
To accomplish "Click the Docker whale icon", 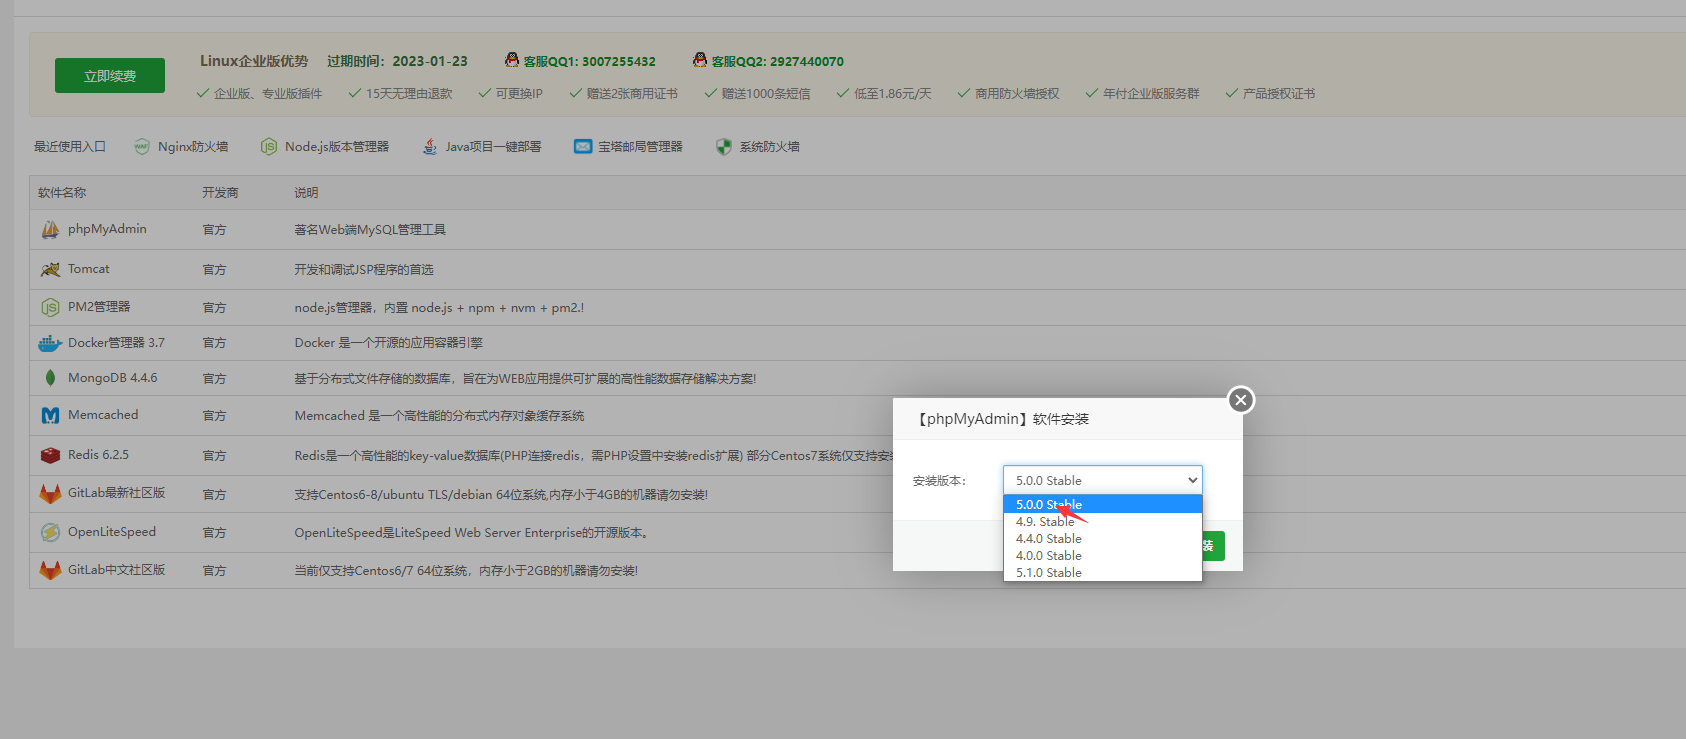I will tap(50, 343).
